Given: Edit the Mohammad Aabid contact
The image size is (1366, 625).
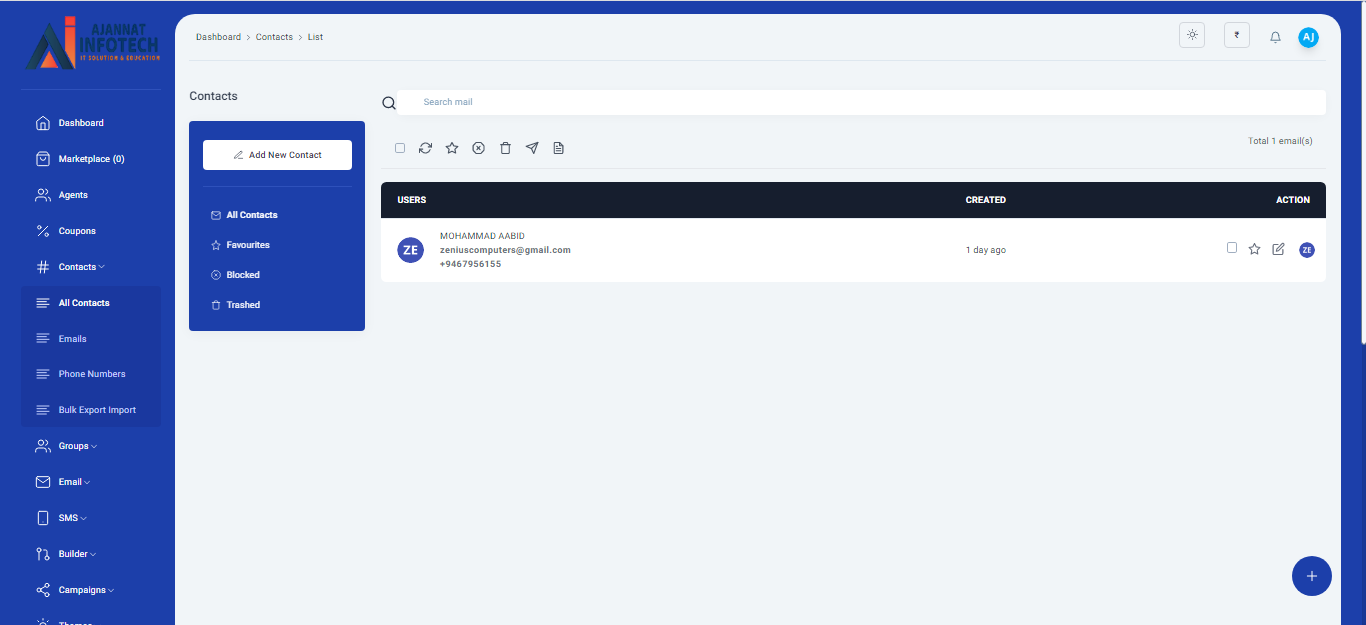Looking at the screenshot, I should 1278,249.
